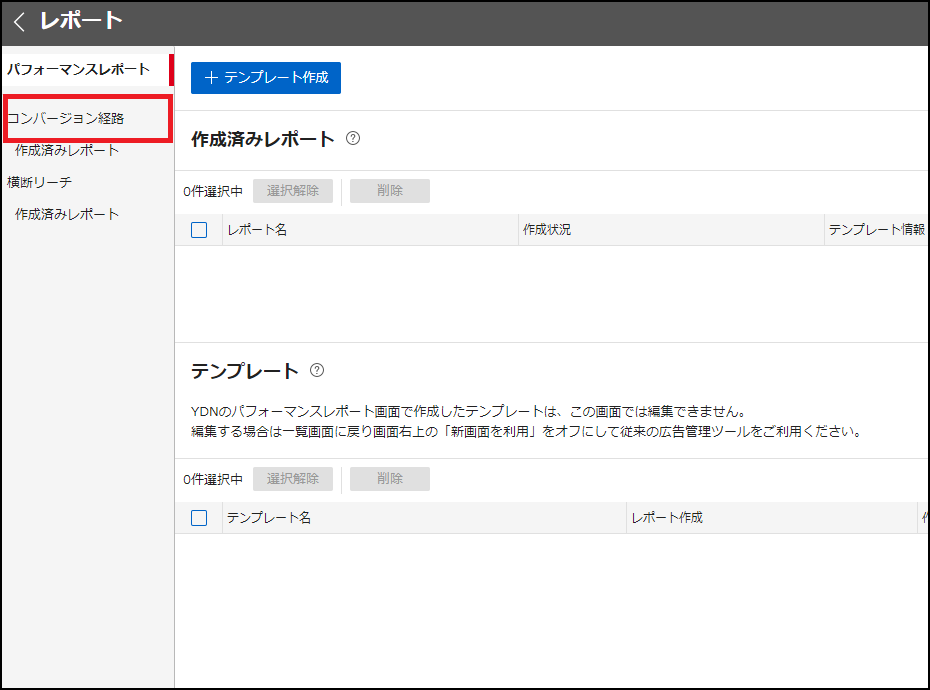The image size is (930, 690).
Task: Click the 作成状況 column header
Action: (547, 230)
